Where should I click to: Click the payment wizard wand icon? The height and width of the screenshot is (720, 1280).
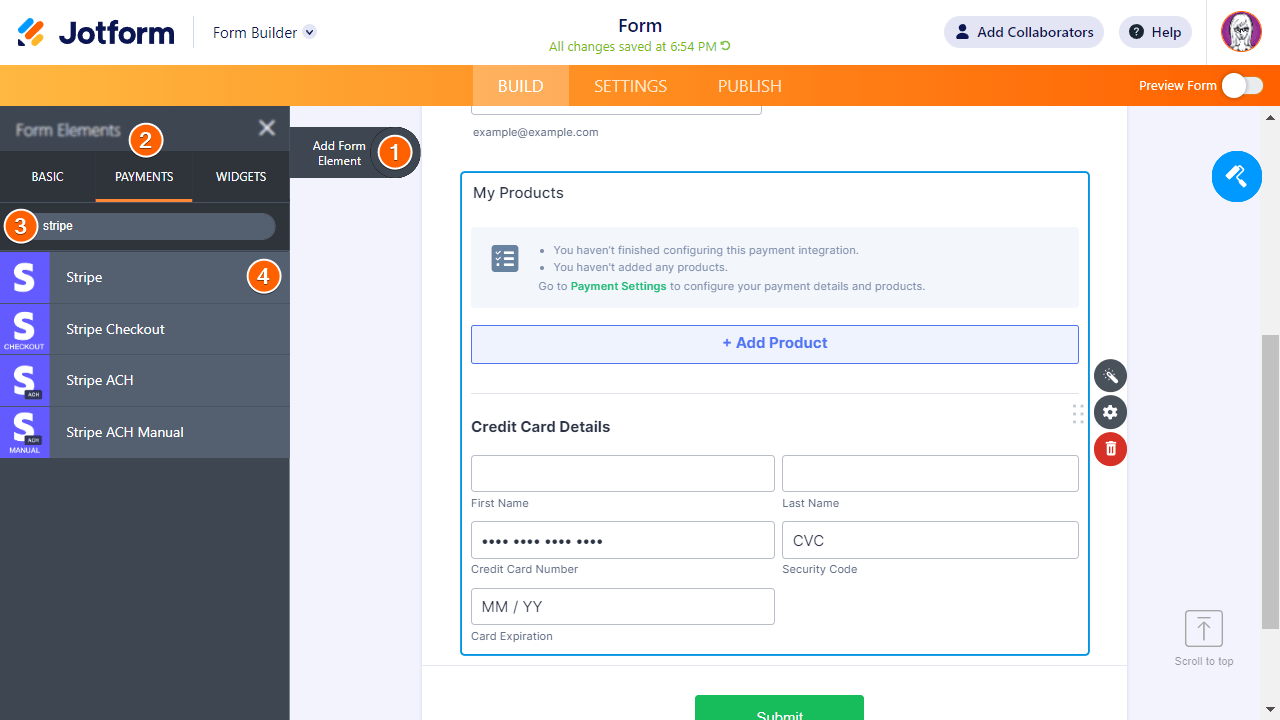1110,376
